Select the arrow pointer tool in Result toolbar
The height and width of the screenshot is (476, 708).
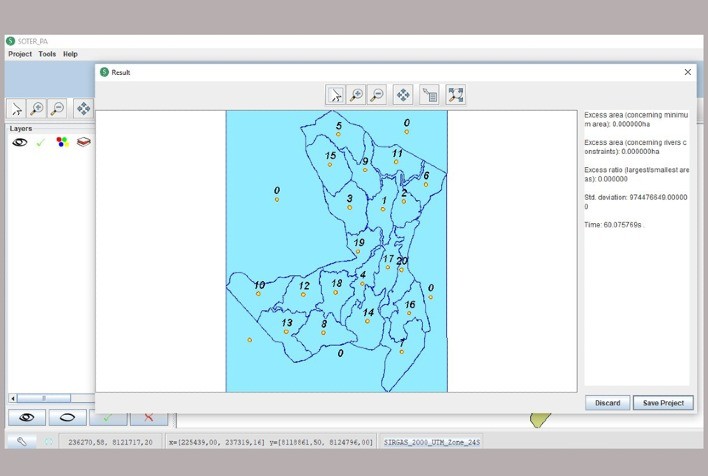coord(335,95)
